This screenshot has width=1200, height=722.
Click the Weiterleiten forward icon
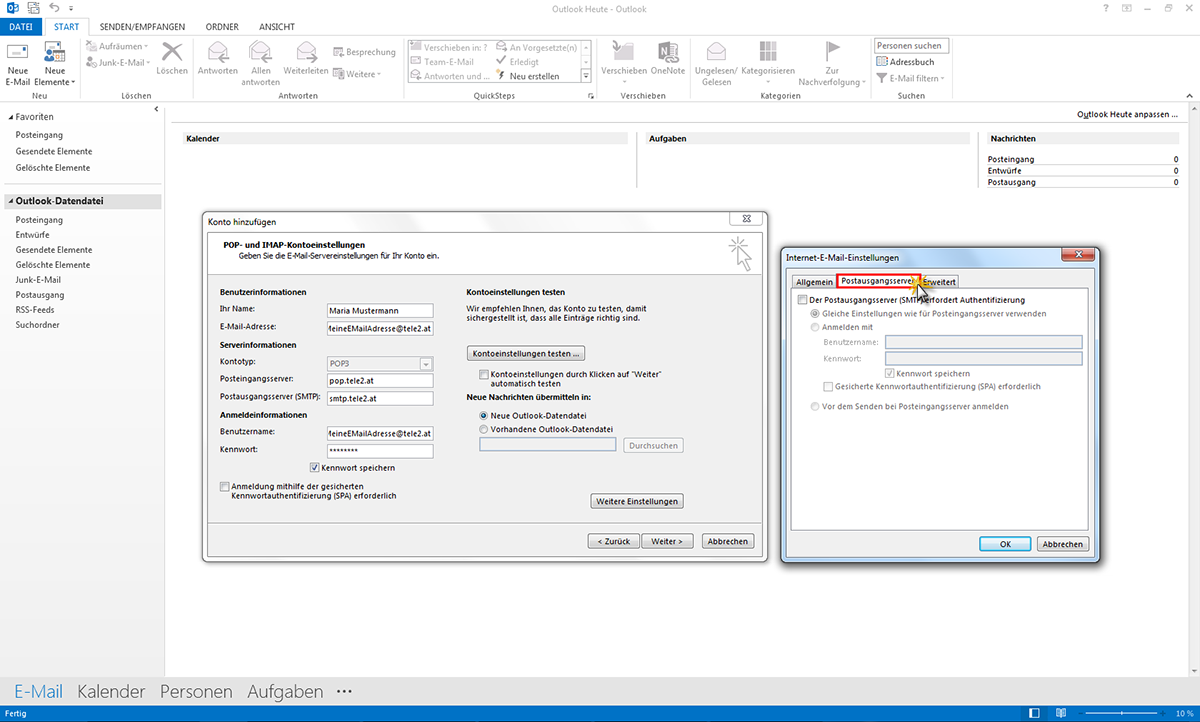(x=306, y=52)
